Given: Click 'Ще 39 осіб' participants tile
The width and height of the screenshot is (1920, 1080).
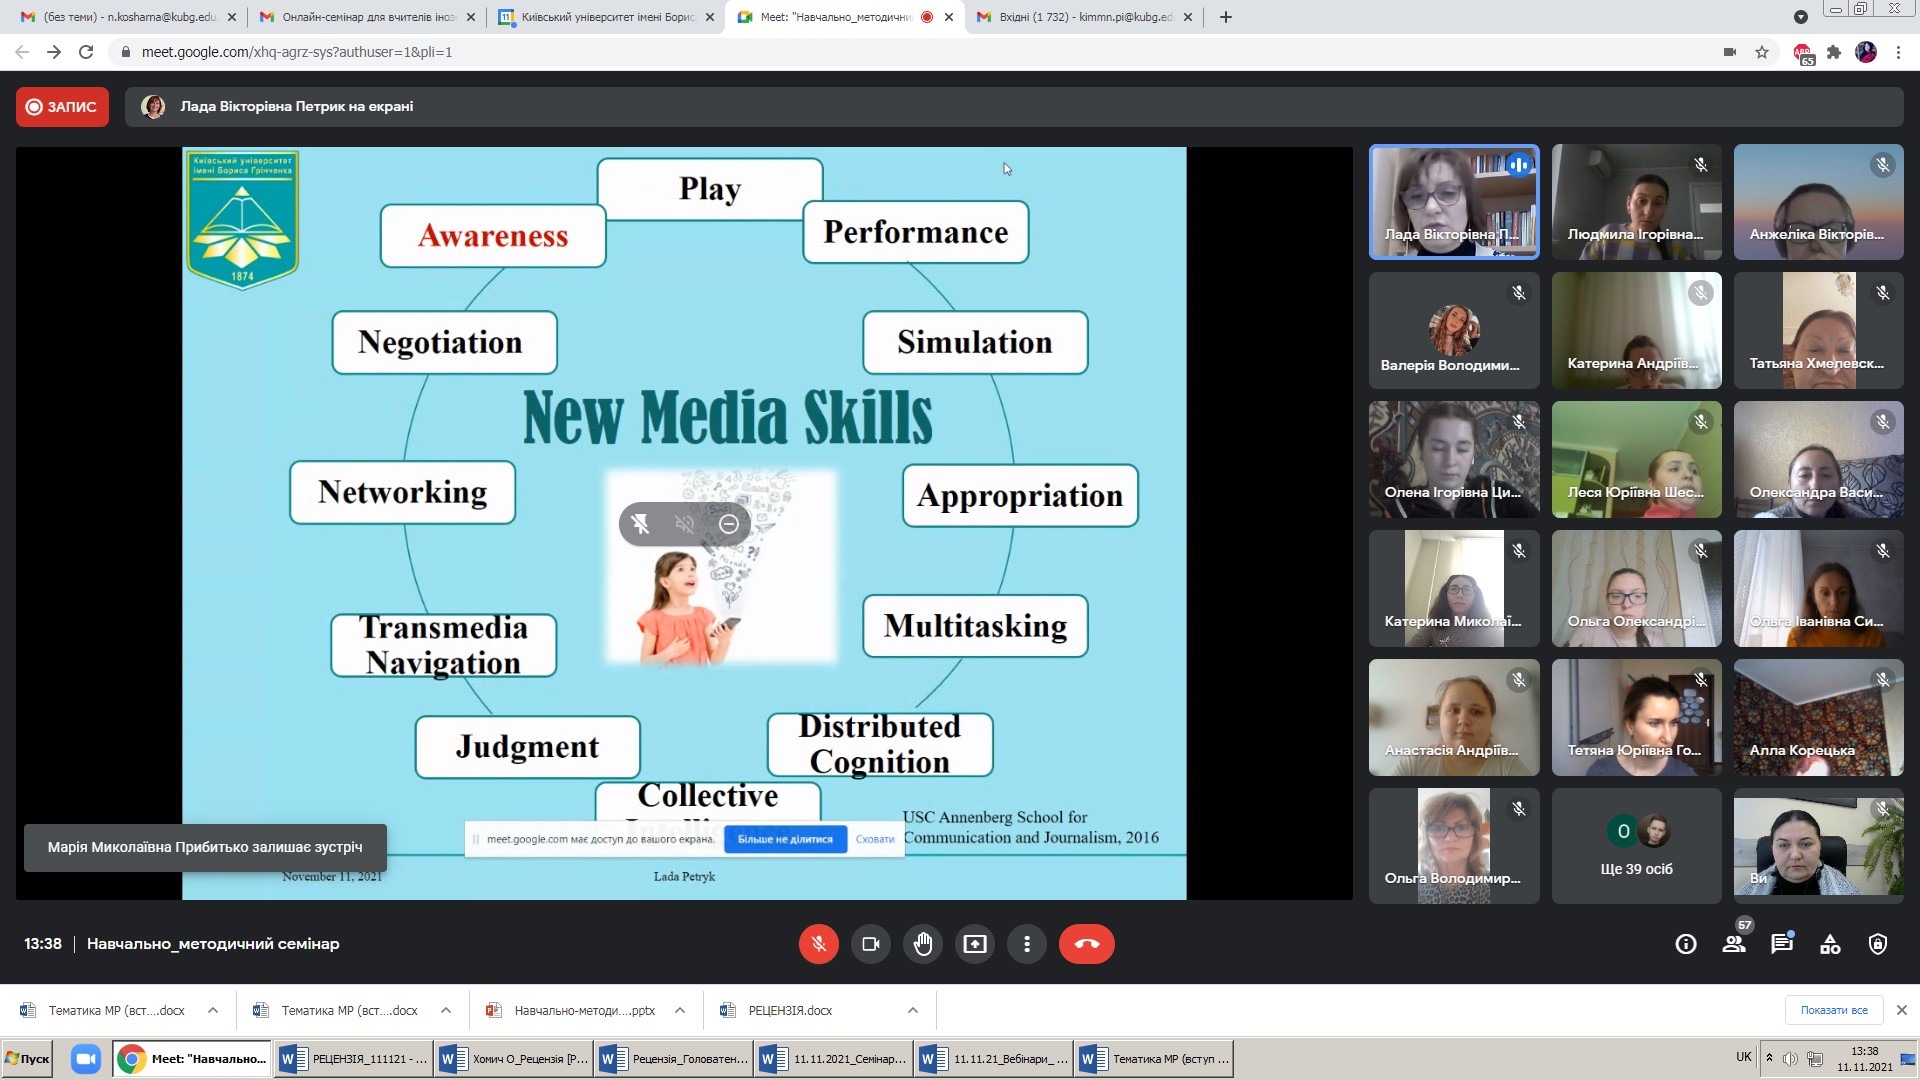Looking at the screenshot, I should pyautogui.click(x=1636, y=846).
